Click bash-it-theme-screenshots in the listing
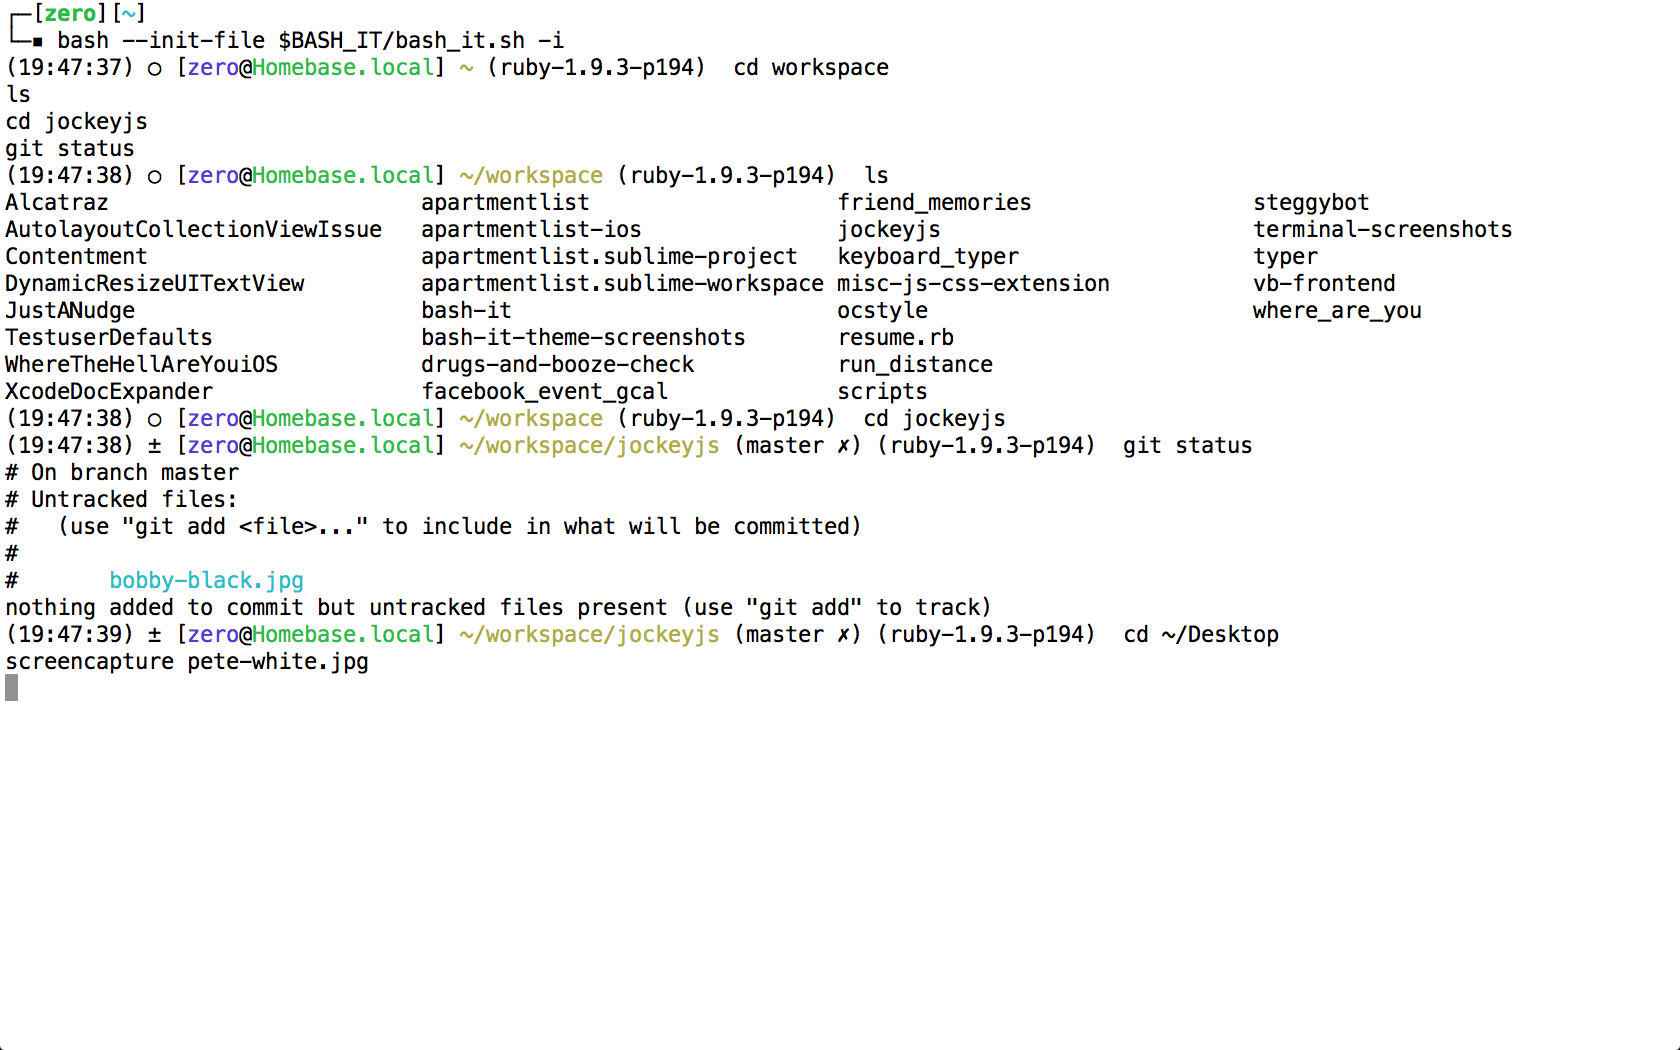Image resolution: width=1680 pixels, height=1050 pixels. pyautogui.click(x=583, y=338)
